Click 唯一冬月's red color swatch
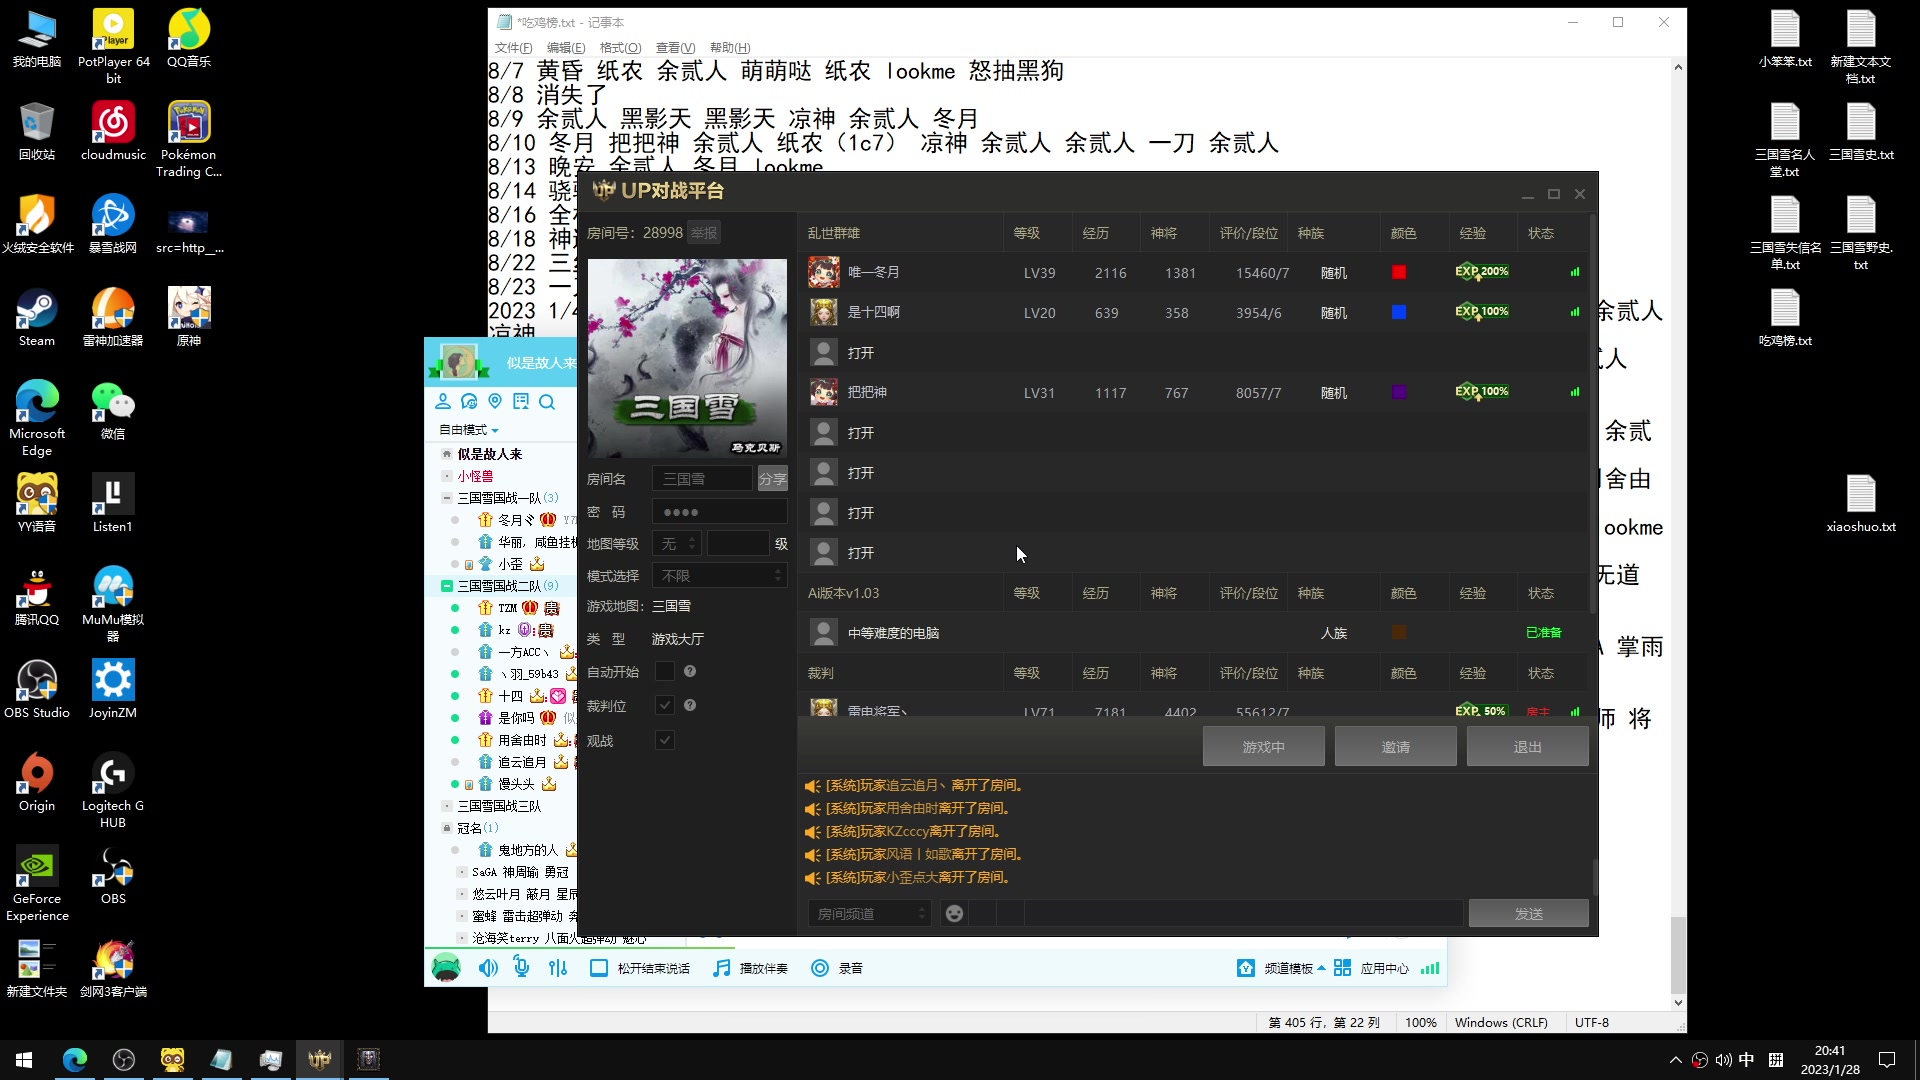 click(1400, 271)
